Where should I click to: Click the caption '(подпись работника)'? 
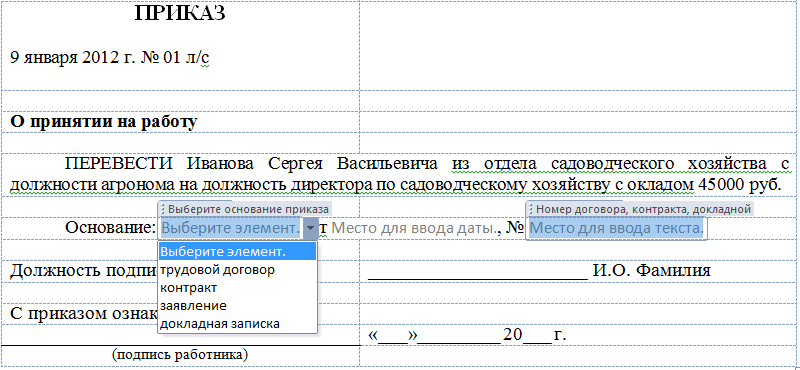[x=180, y=354]
